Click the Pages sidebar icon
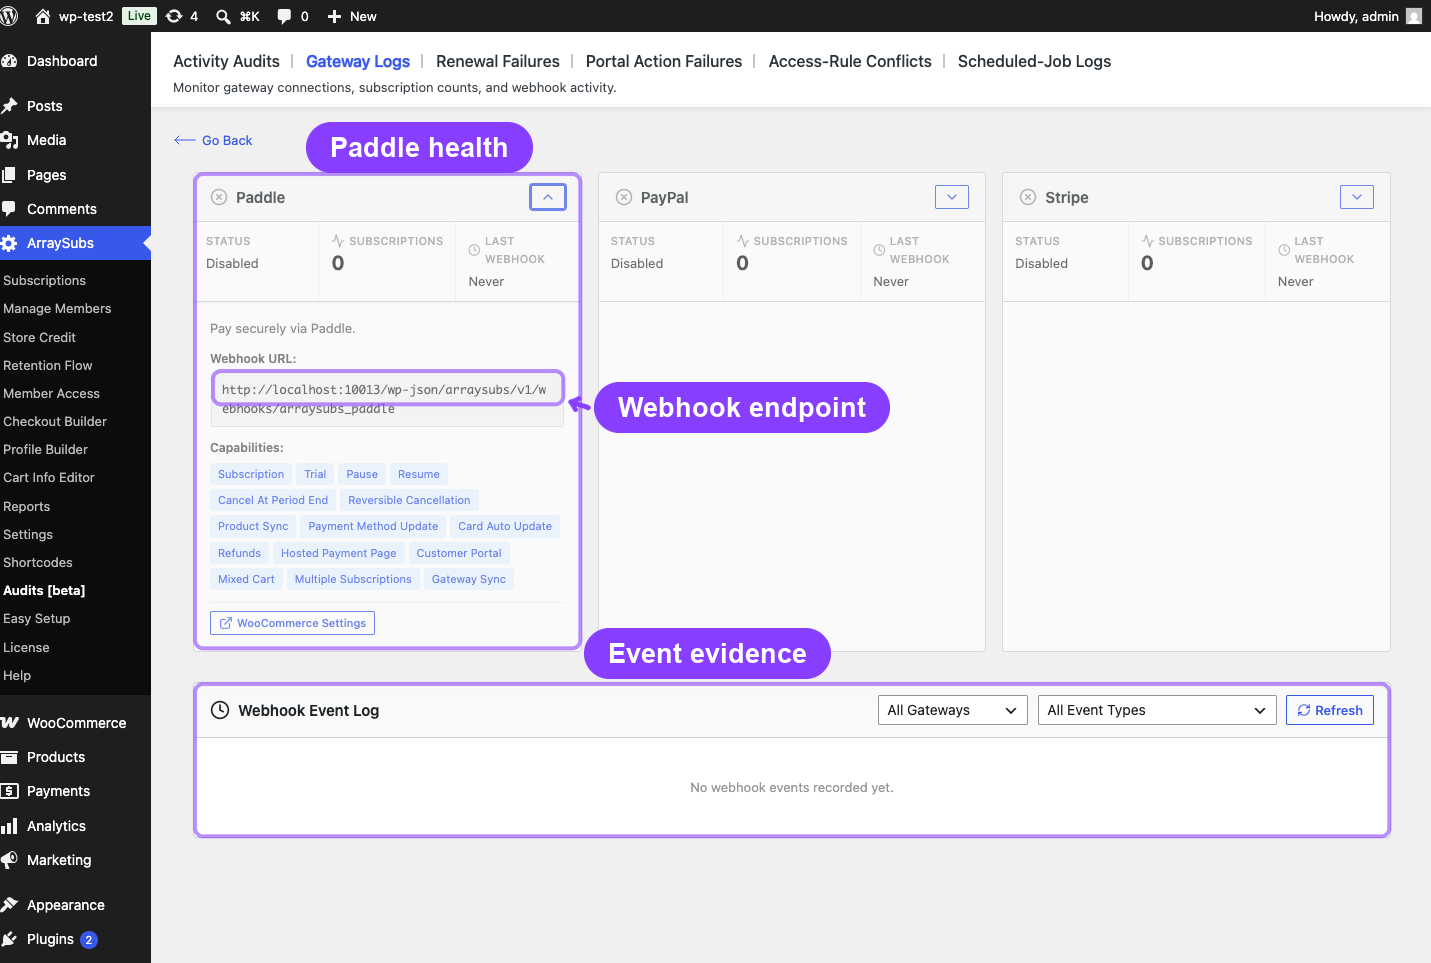This screenshot has width=1431, height=963. click(10, 175)
